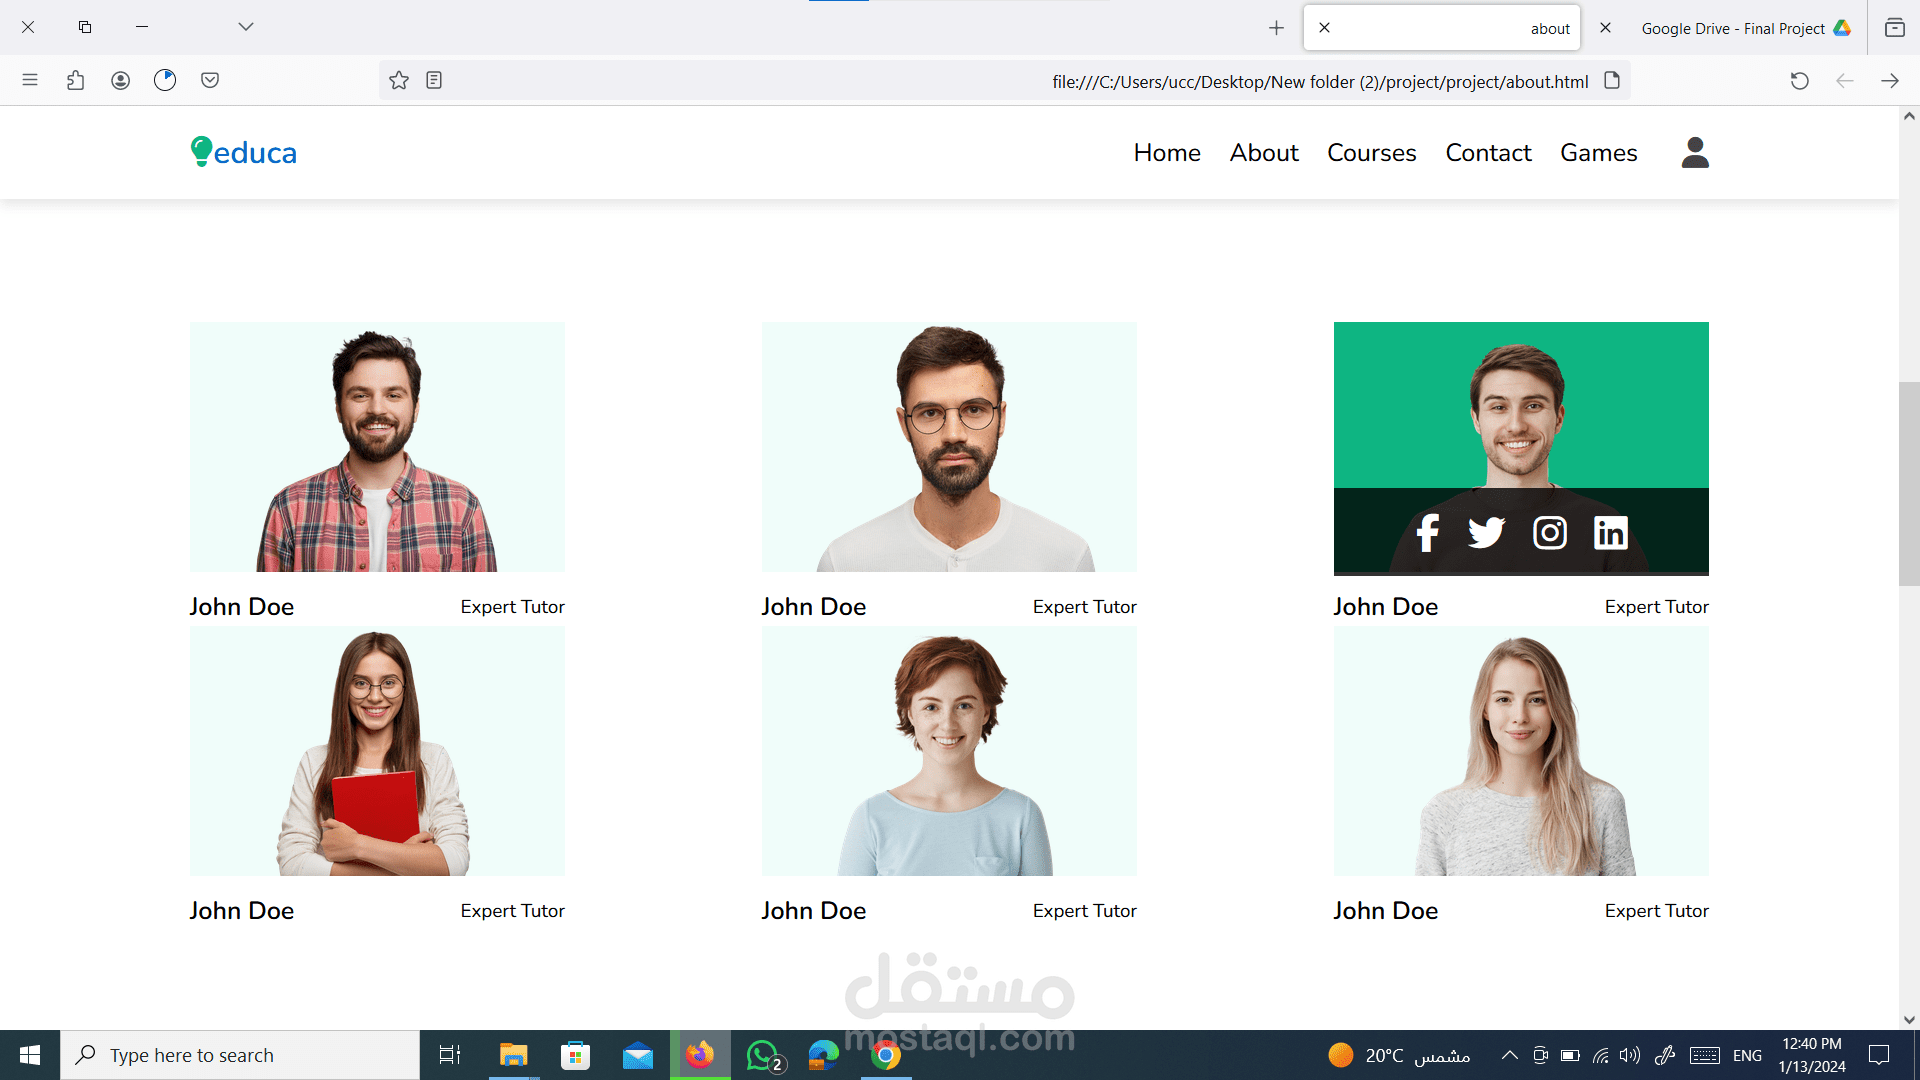This screenshot has height=1080, width=1920.
Task: Click the LinkedIn icon on tutor card
Action: point(1610,533)
